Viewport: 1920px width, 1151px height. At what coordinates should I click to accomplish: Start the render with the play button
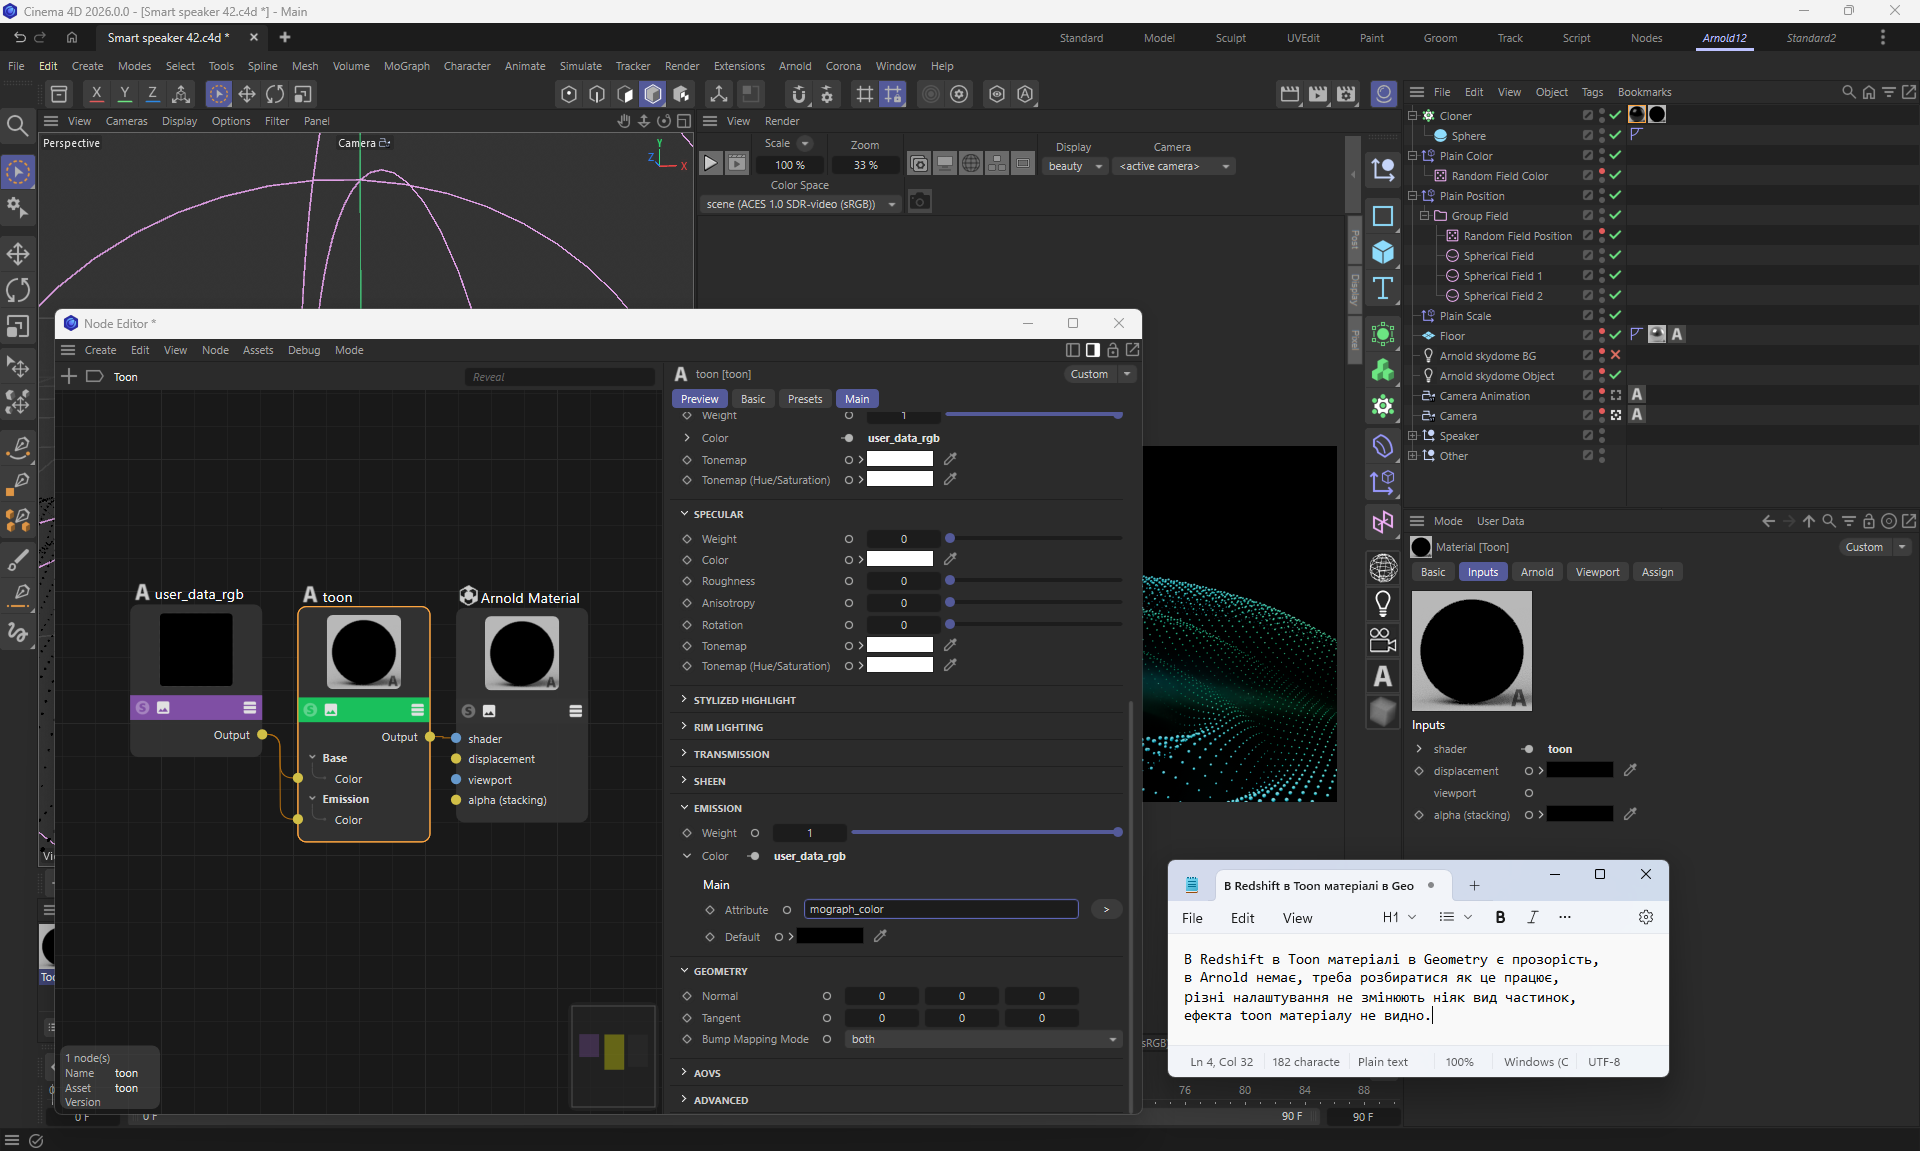(x=710, y=164)
